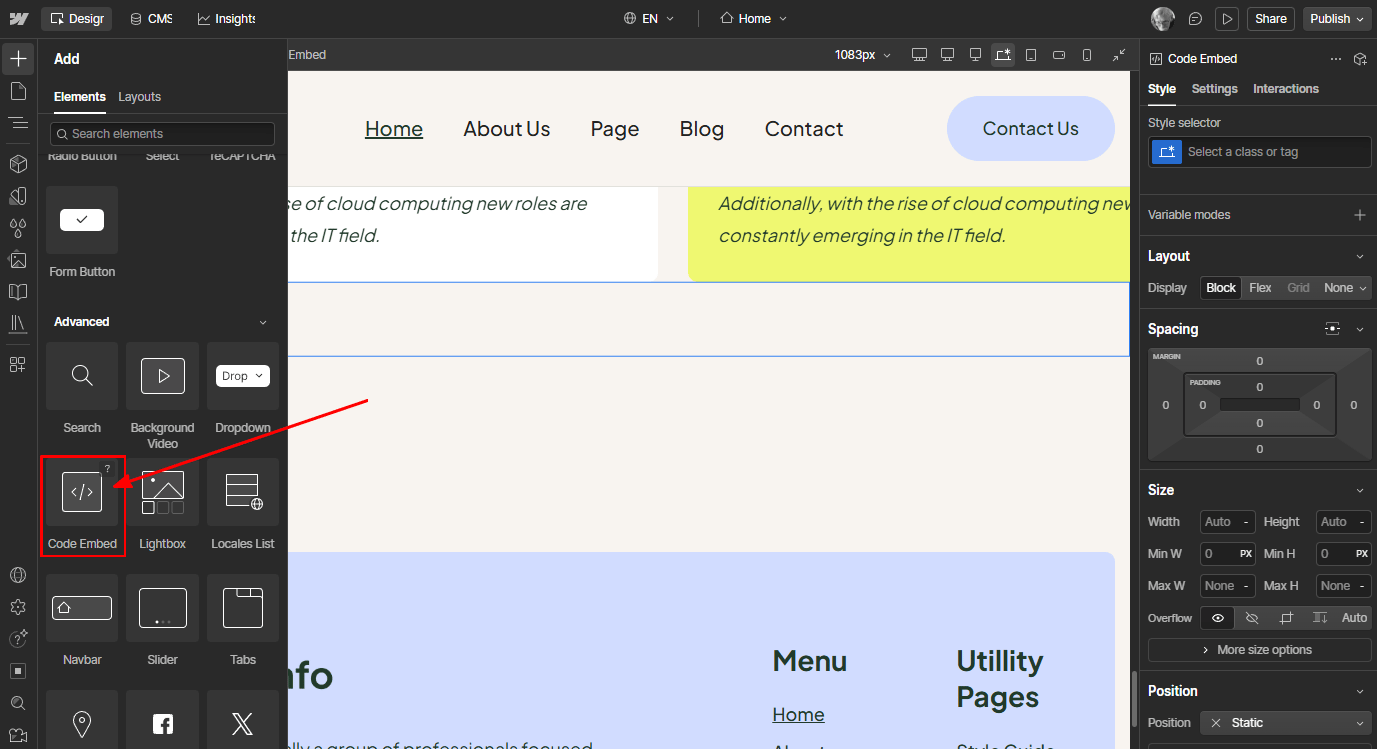Select the mobile landscape breakpoint icon
This screenshot has width=1377, height=749.
(1059, 55)
